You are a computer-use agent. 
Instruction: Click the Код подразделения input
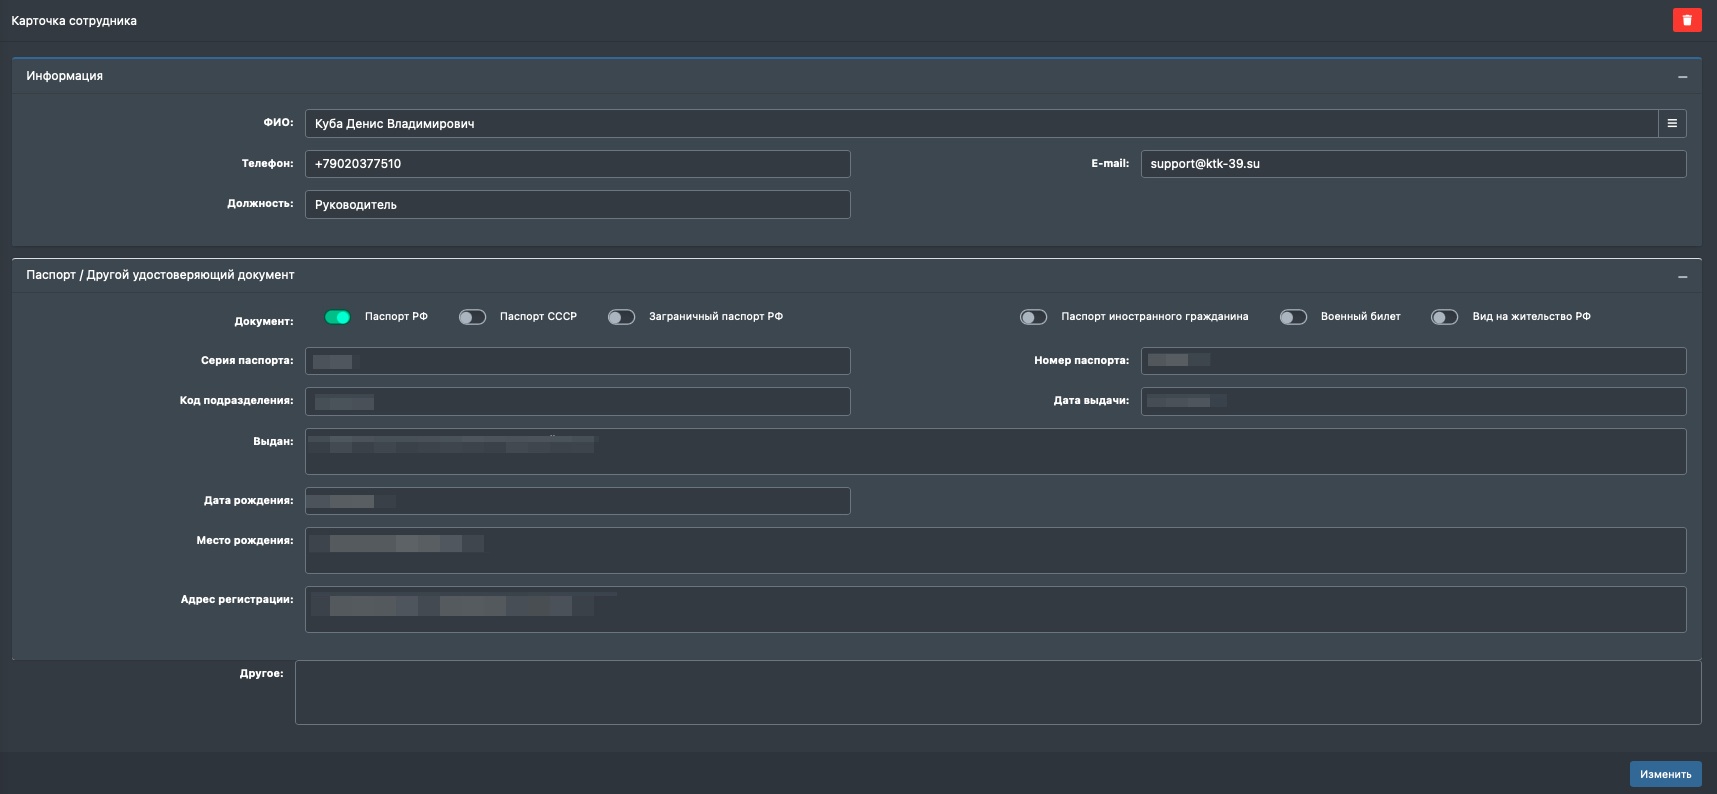coord(578,401)
